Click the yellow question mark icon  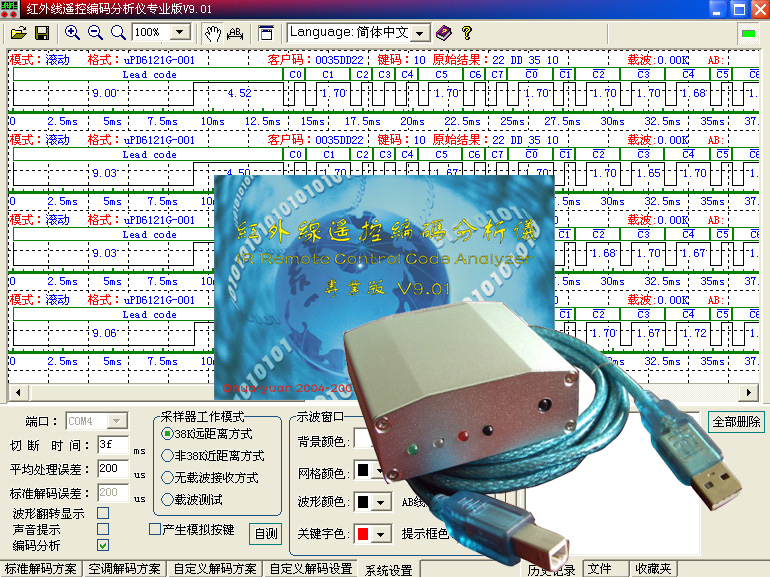(466, 33)
